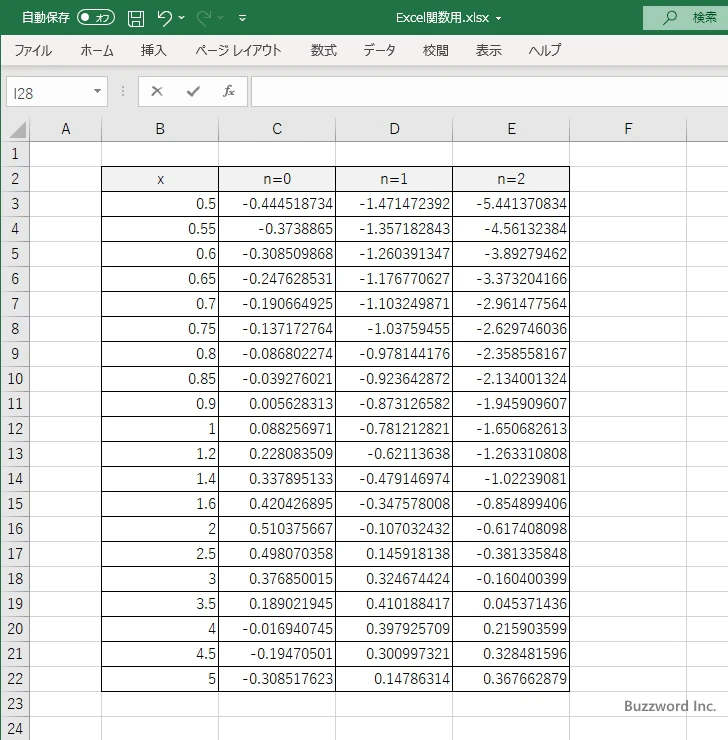The image size is (728, 740).
Task: Click cell with value -5.441370834
Action: pos(511,204)
